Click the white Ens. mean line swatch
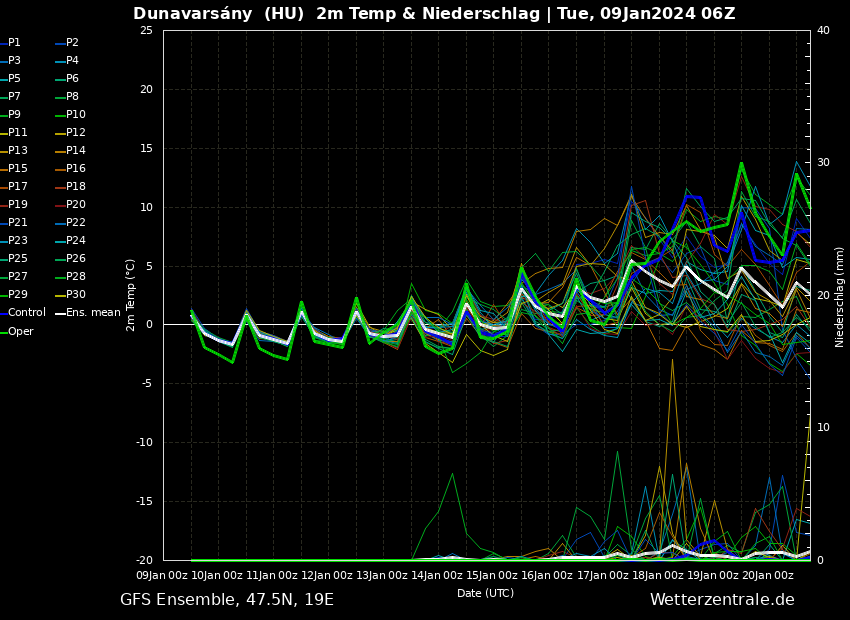Image resolution: width=850 pixels, height=620 pixels. point(60,314)
